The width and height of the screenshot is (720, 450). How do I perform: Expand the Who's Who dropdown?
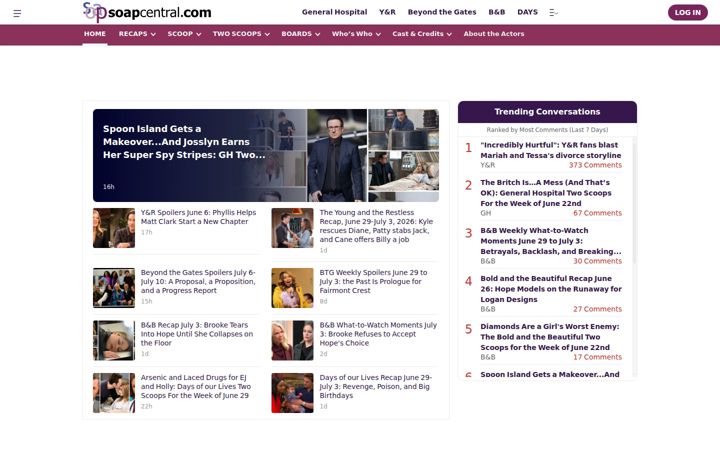[356, 34]
